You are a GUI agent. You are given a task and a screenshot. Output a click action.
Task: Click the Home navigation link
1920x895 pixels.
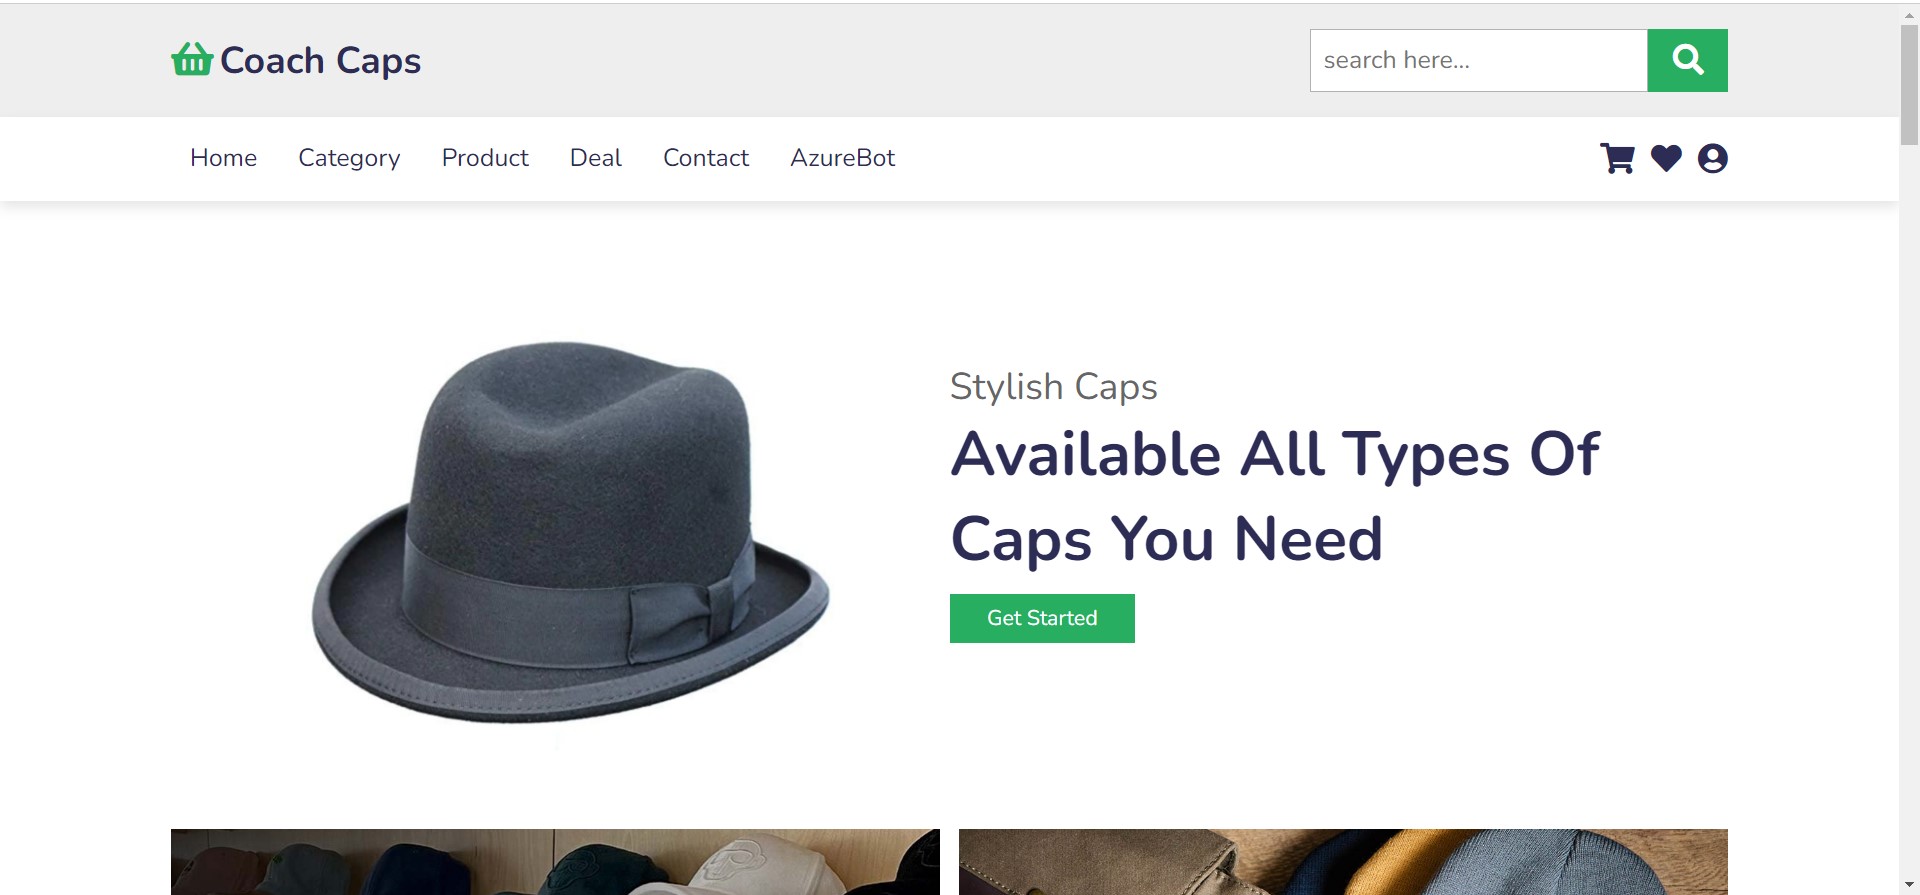[x=223, y=158]
